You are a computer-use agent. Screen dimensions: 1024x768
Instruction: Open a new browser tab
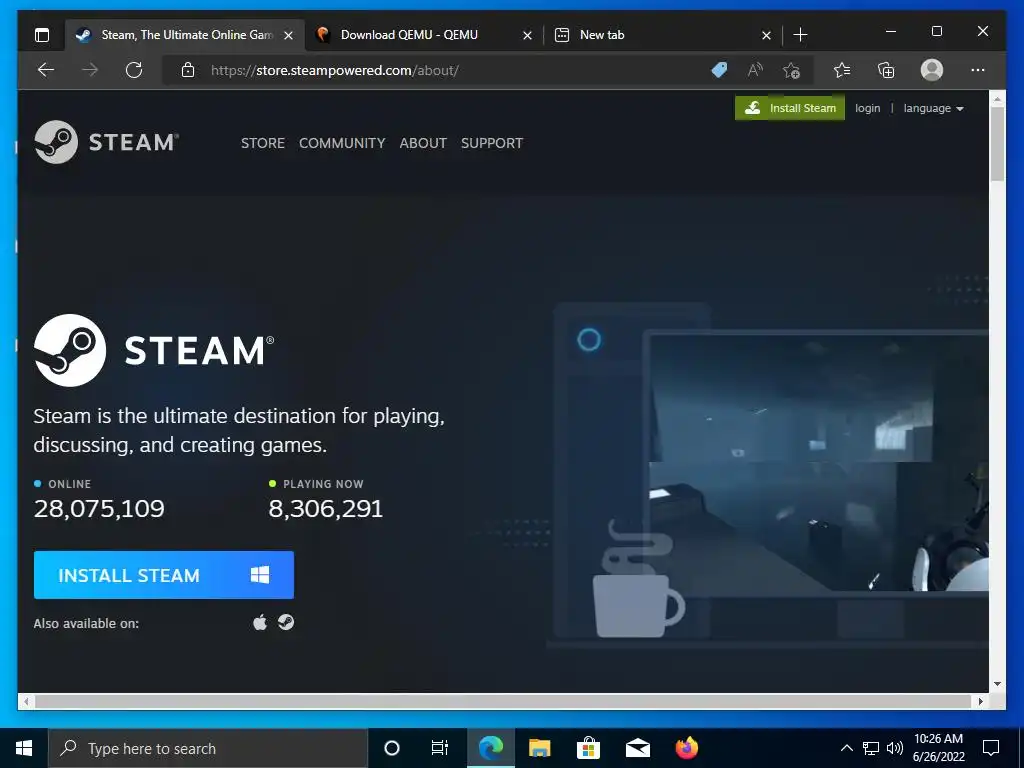(800, 35)
